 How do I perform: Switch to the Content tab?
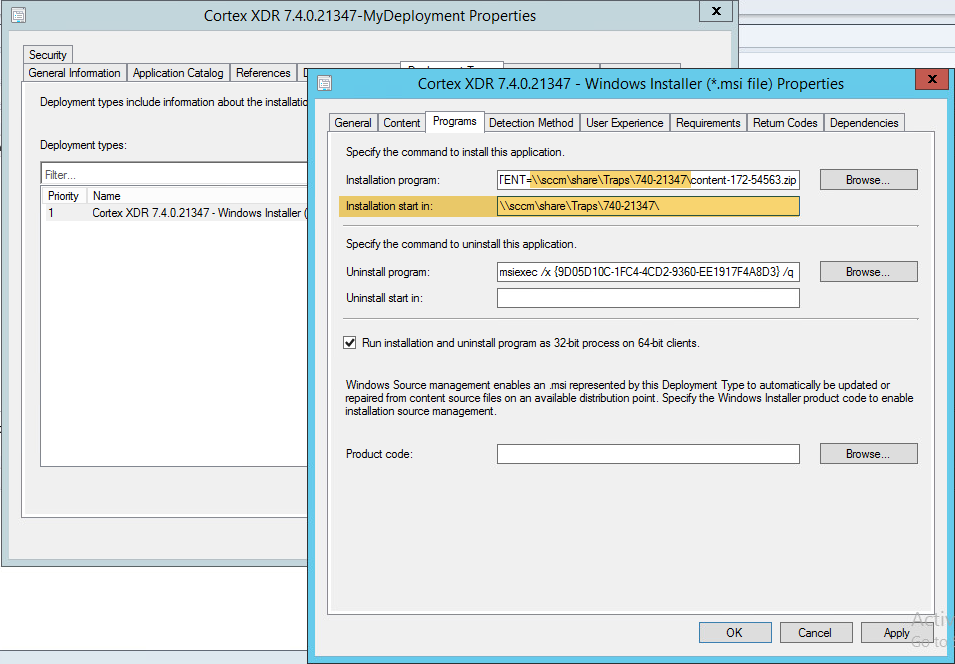click(401, 122)
